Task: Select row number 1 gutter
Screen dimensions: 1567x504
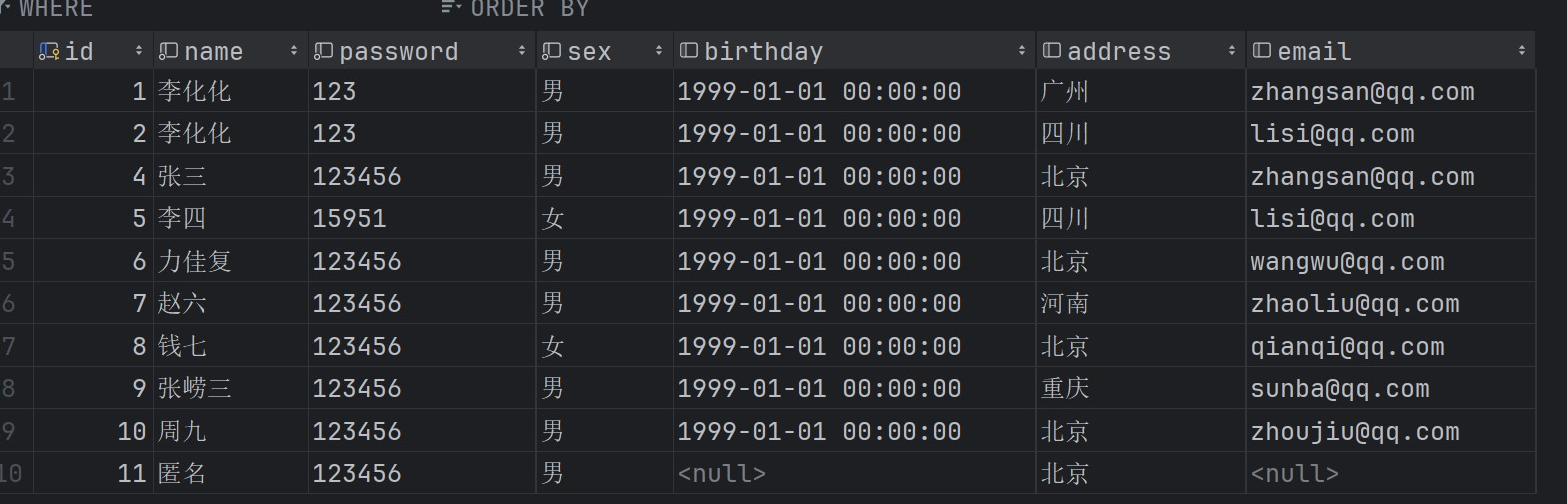Action: click(16, 91)
